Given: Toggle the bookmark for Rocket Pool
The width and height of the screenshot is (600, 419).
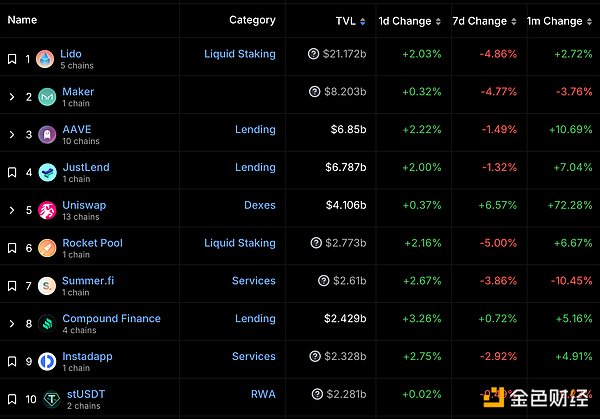Looking at the screenshot, I should 12,248.
